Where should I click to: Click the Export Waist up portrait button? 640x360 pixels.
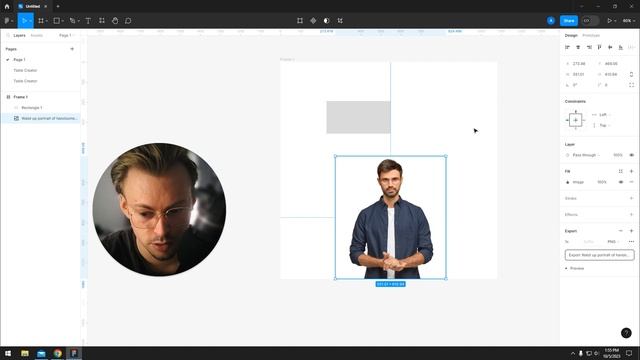(x=600, y=255)
